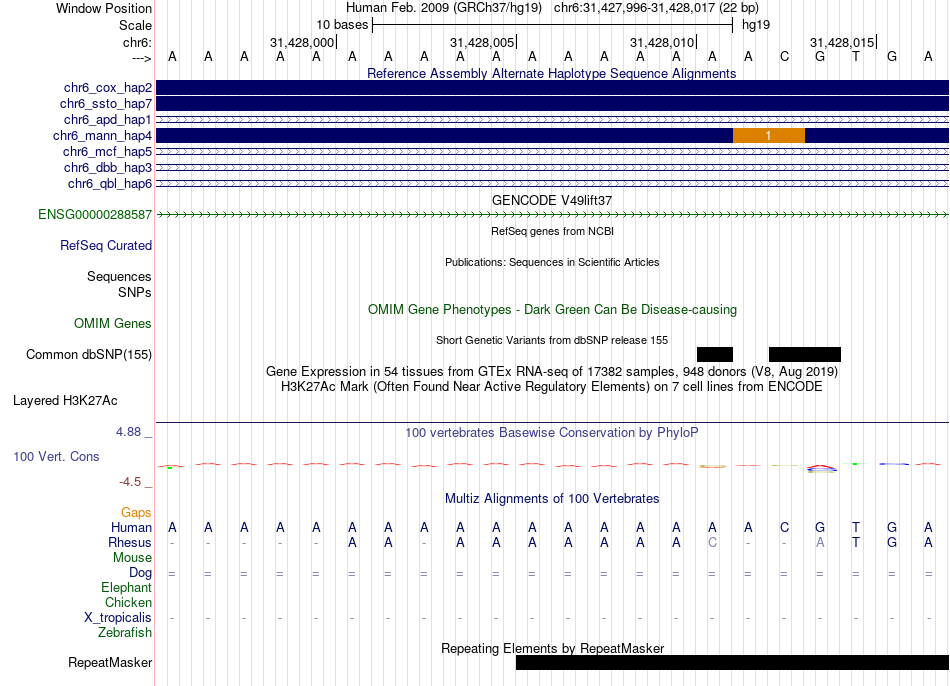Click the RefSeq Curated track label
The width and height of the screenshot is (950, 686).
[x=106, y=245]
